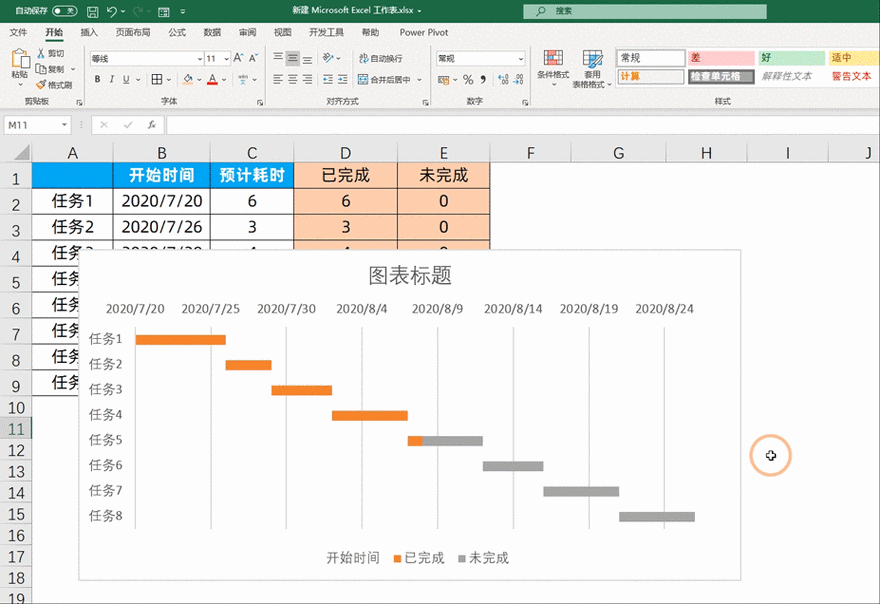
Task: Expand the number format 常规 dropdown
Action: 520,59
